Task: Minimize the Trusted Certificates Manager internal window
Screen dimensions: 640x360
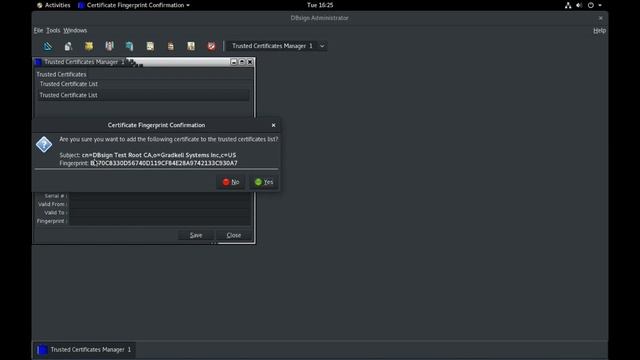Action: [x=234, y=62]
